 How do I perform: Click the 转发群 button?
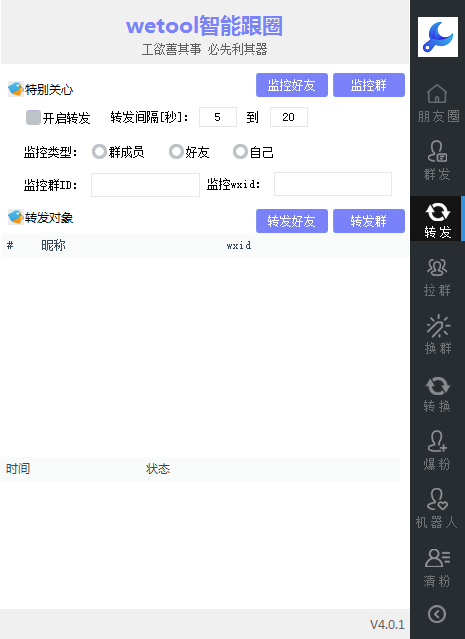pos(369,221)
